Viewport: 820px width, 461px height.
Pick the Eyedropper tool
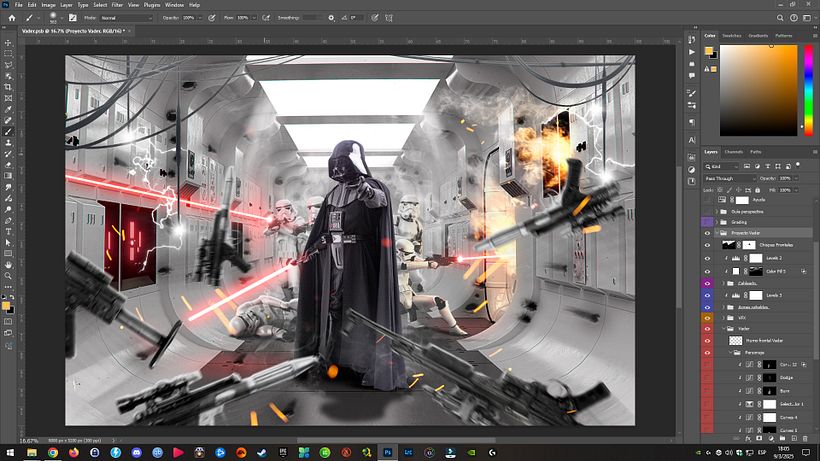[x=8, y=109]
